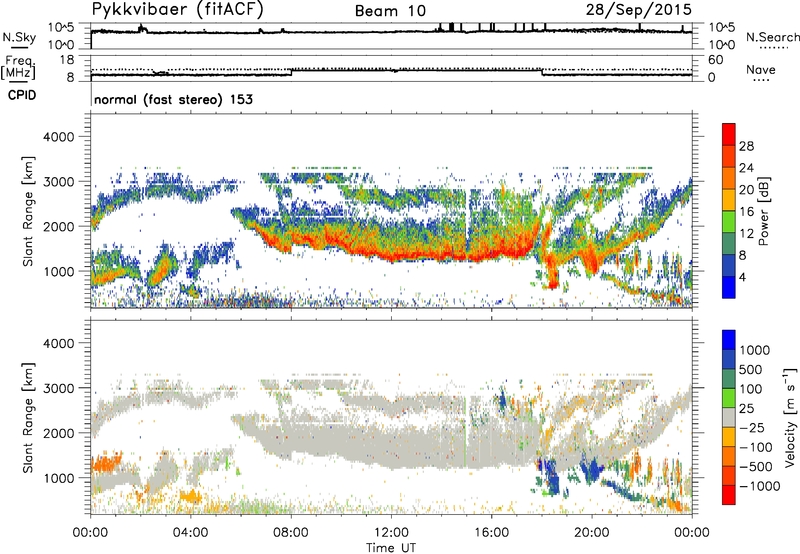Click the Pykkvibaer (fitACF) title text
Image resolution: width=800 pixels, height=554 pixels.
(x=178, y=9)
